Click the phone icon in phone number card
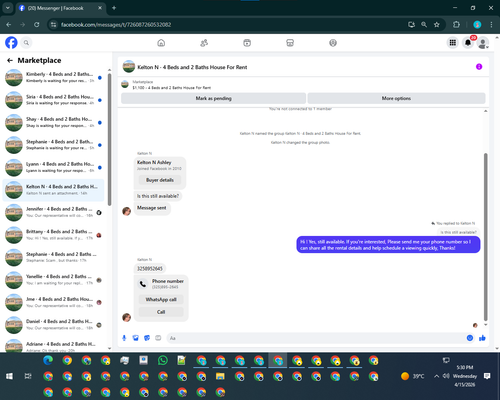 (x=143, y=284)
